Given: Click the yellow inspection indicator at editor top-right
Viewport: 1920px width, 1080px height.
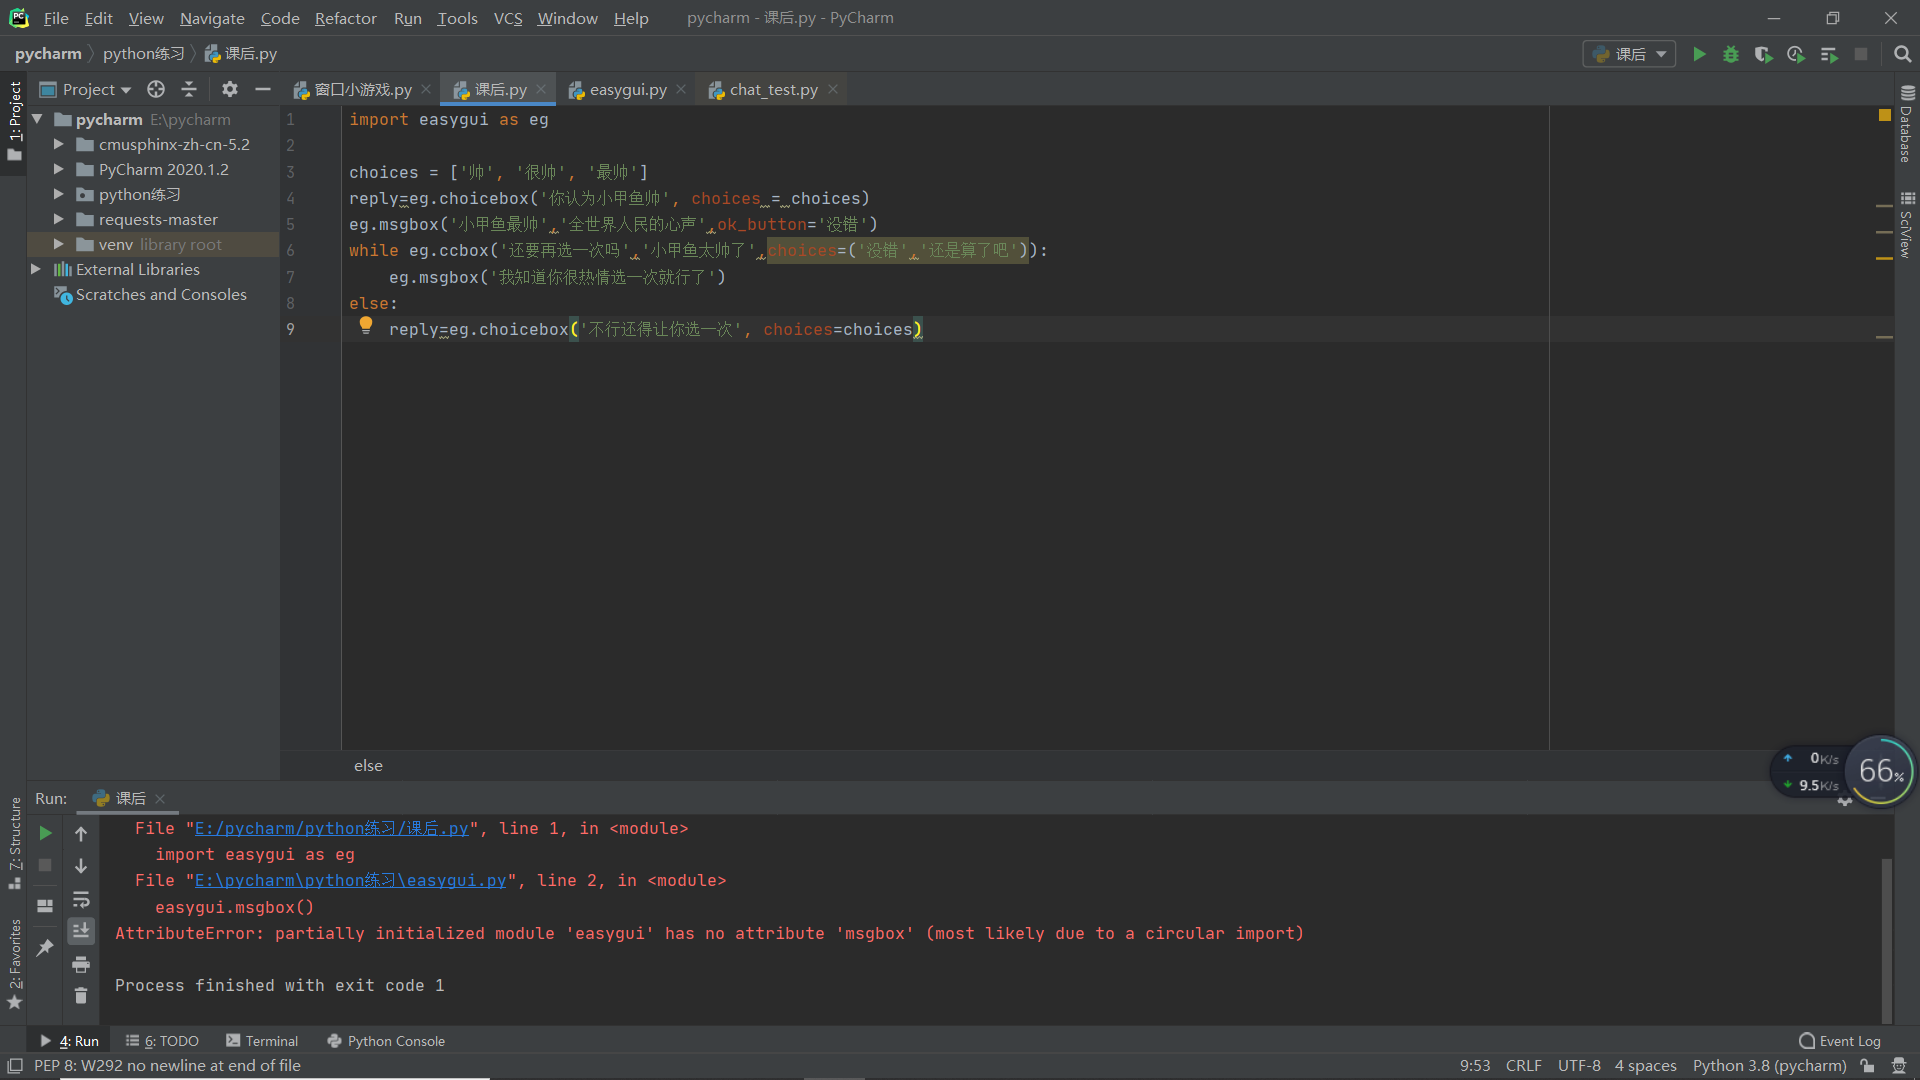Looking at the screenshot, I should [1884, 116].
